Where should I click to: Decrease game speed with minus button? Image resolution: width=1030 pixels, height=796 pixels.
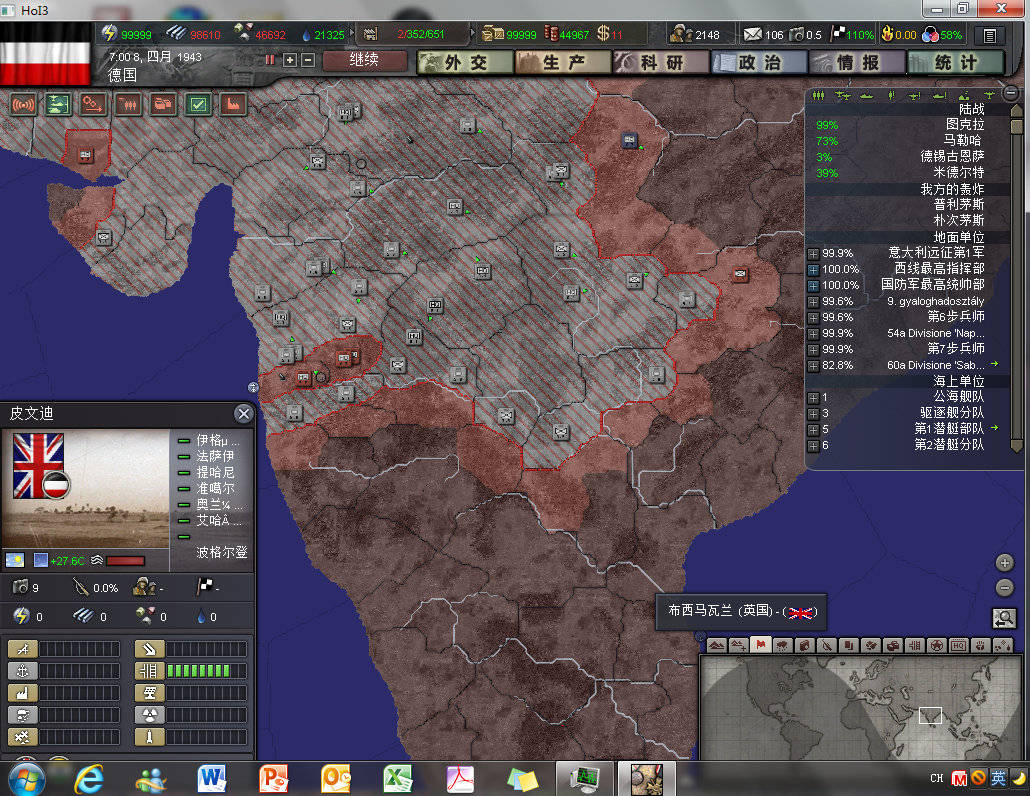click(307, 60)
